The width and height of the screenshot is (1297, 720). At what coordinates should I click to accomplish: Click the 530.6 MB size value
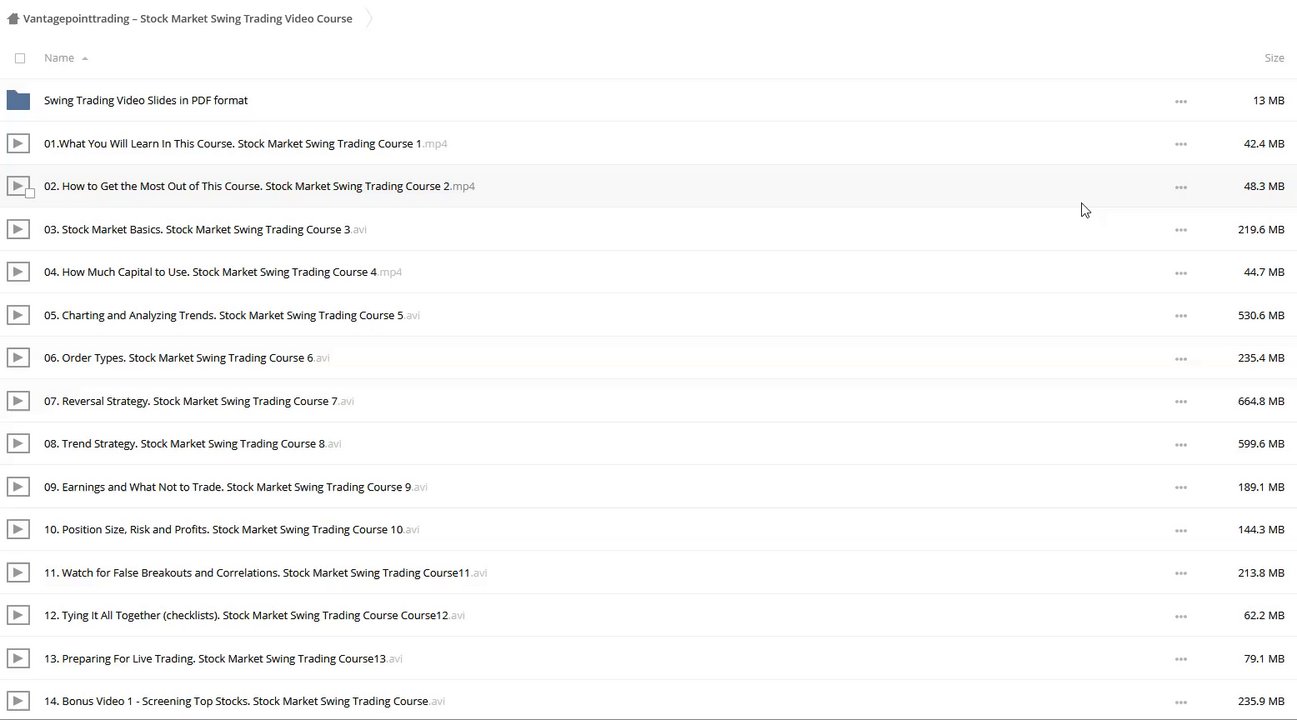pyautogui.click(x=1261, y=315)
